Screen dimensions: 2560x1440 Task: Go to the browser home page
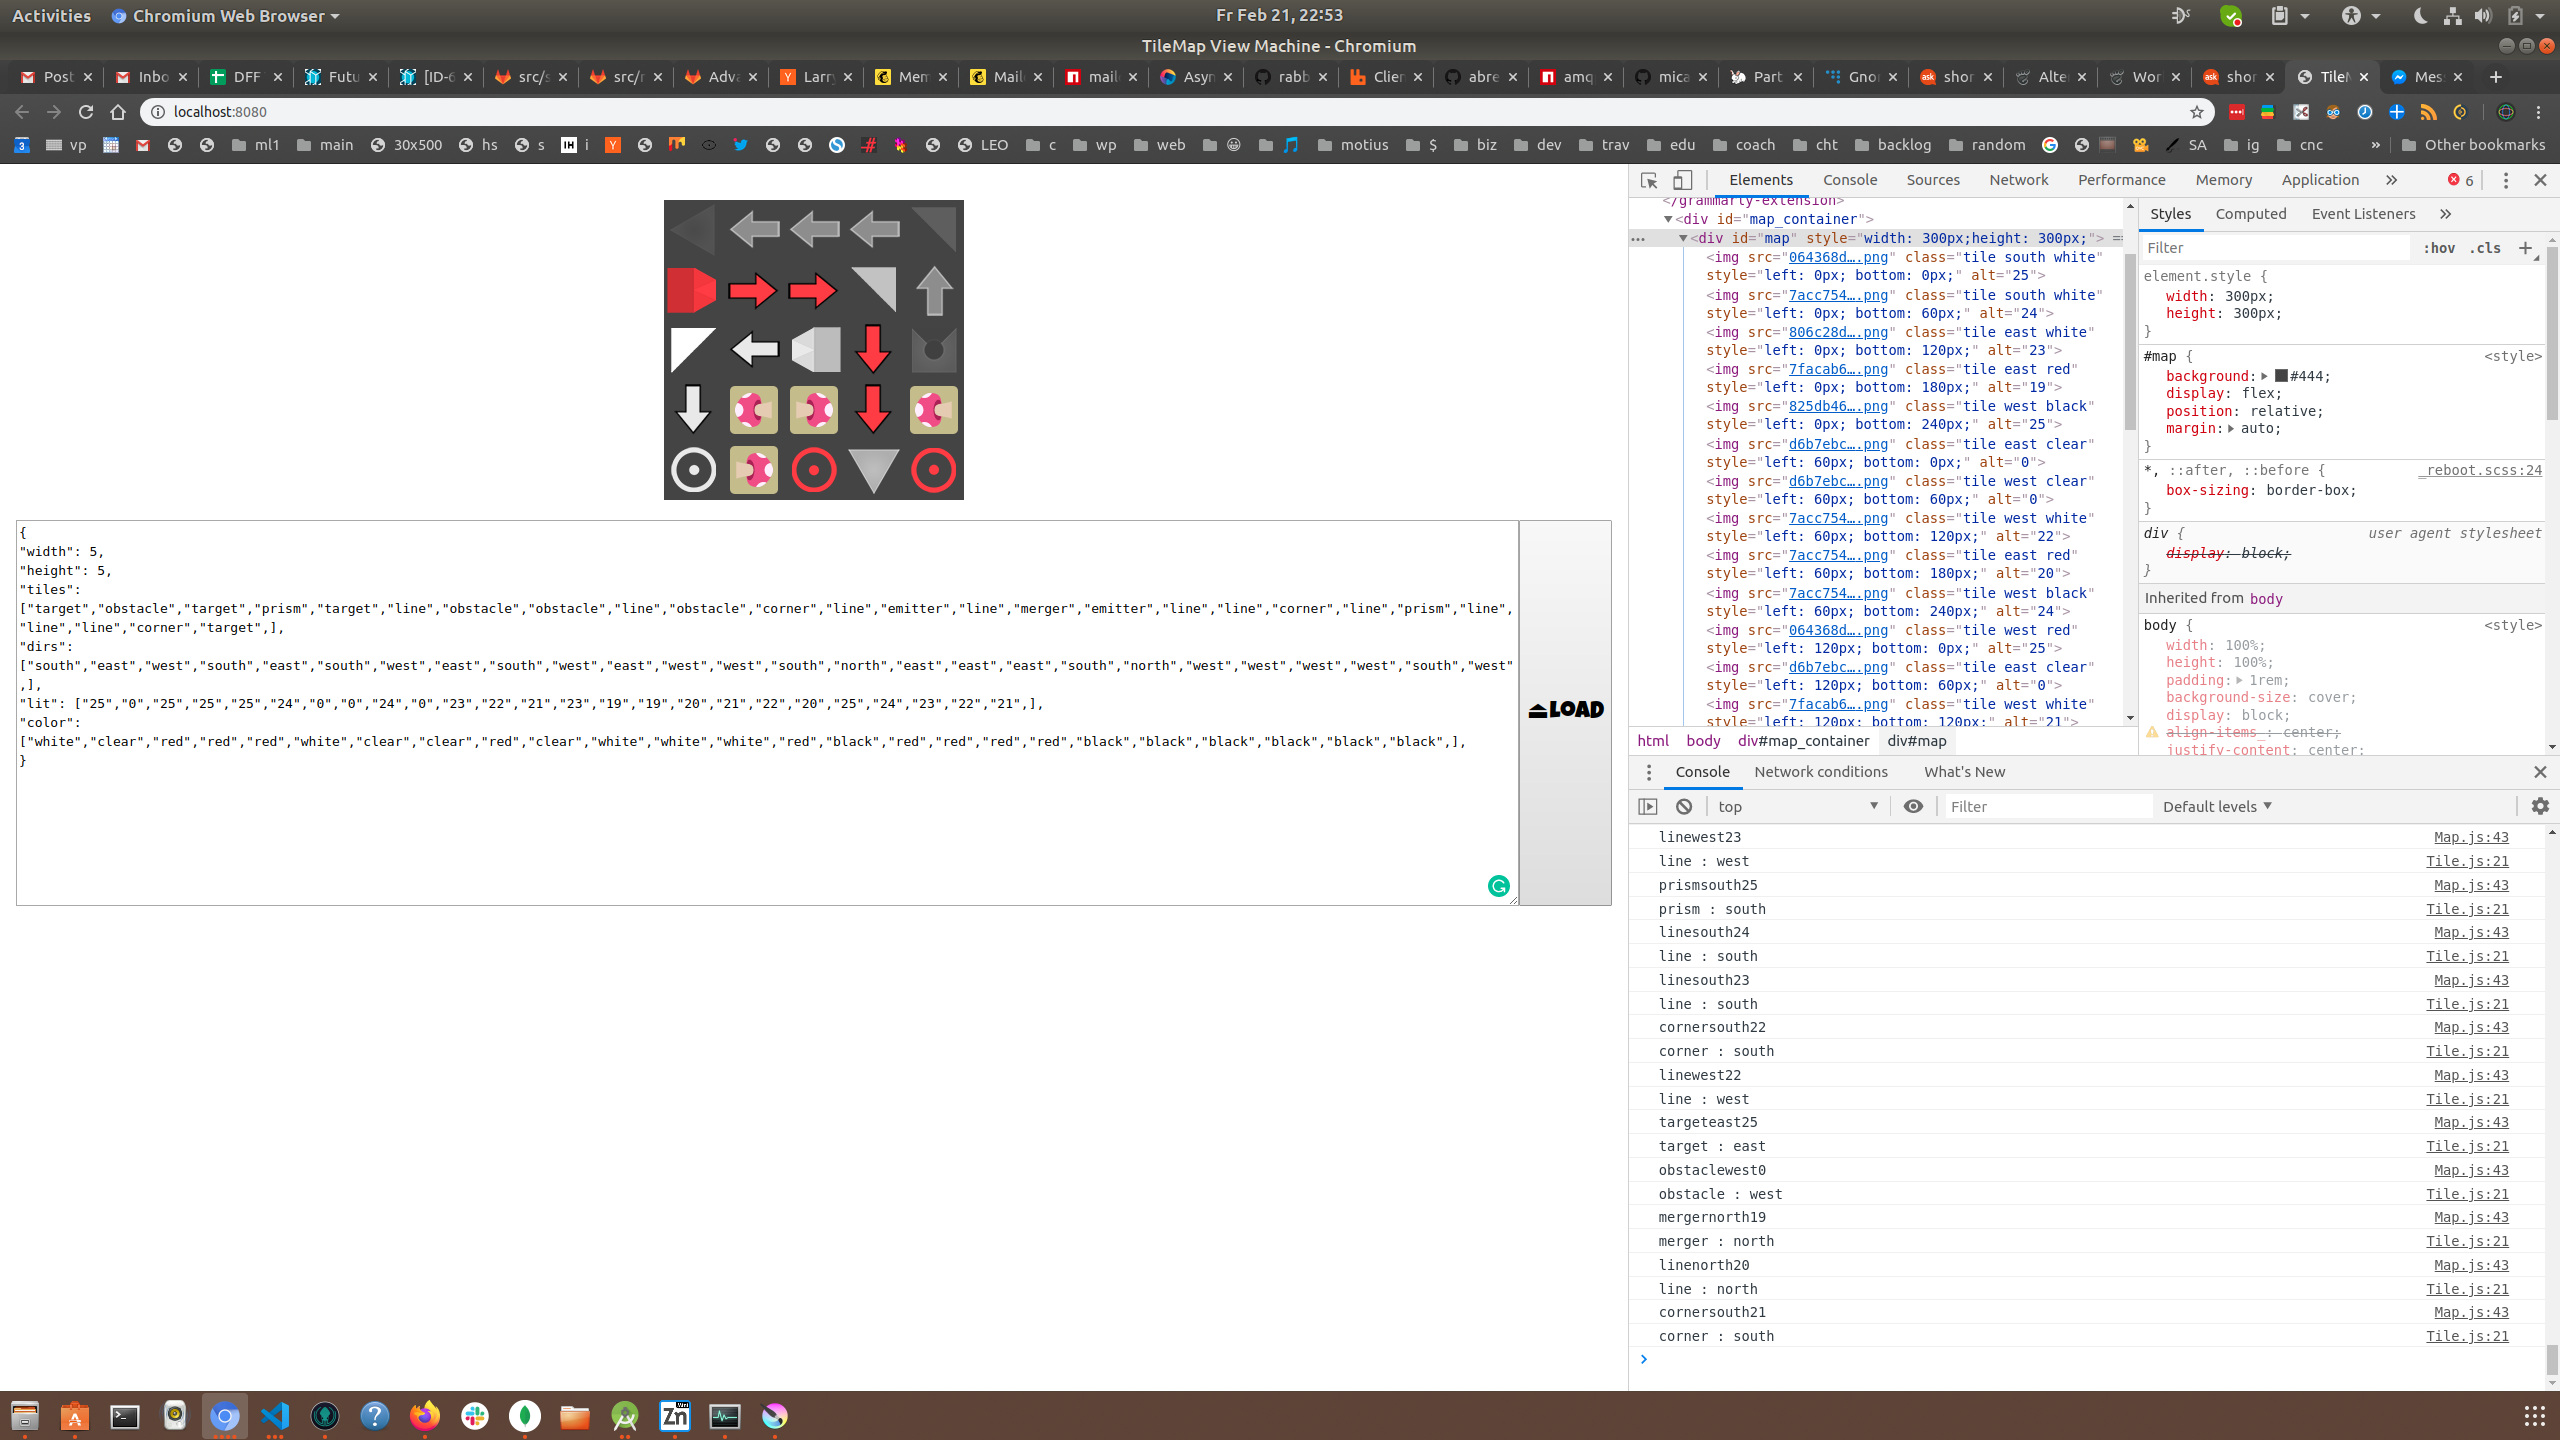118,112
